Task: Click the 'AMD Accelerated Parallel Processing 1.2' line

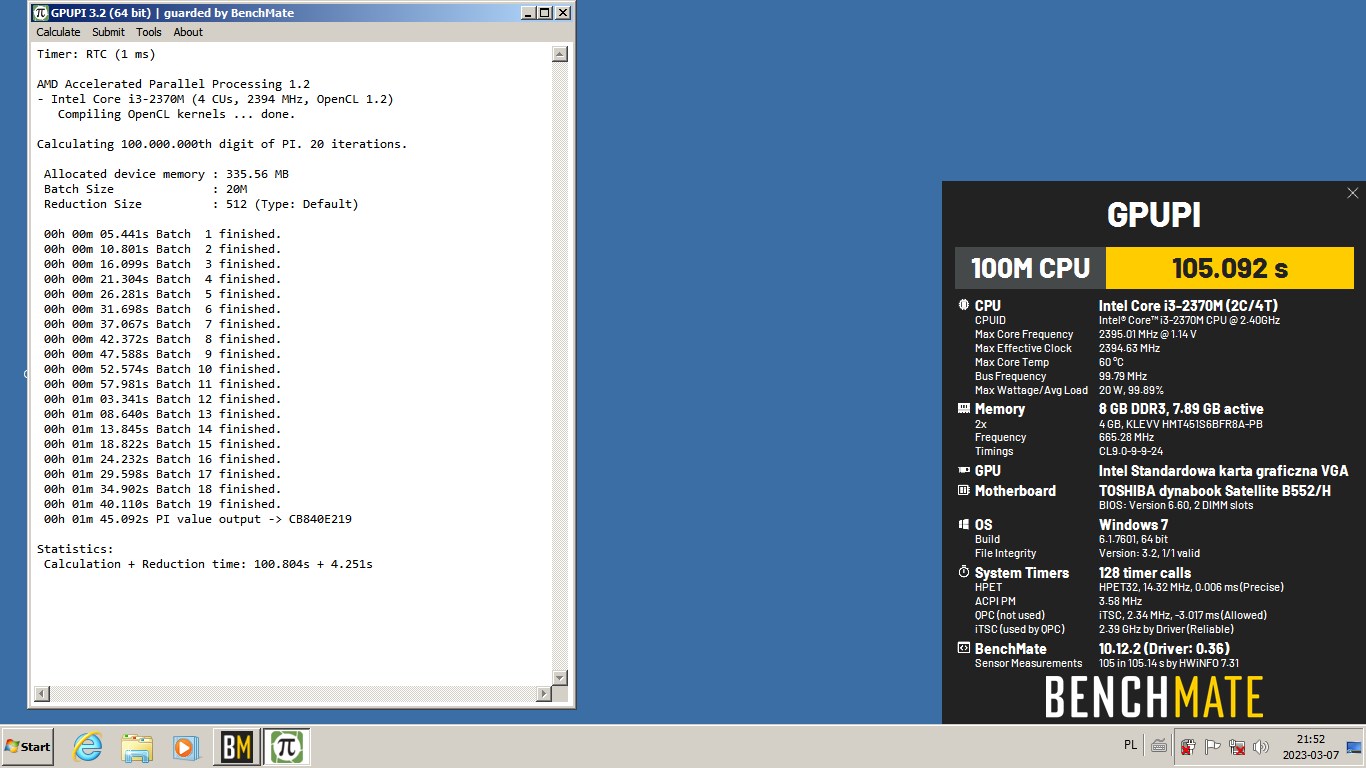Action: (x=173, y=84)
